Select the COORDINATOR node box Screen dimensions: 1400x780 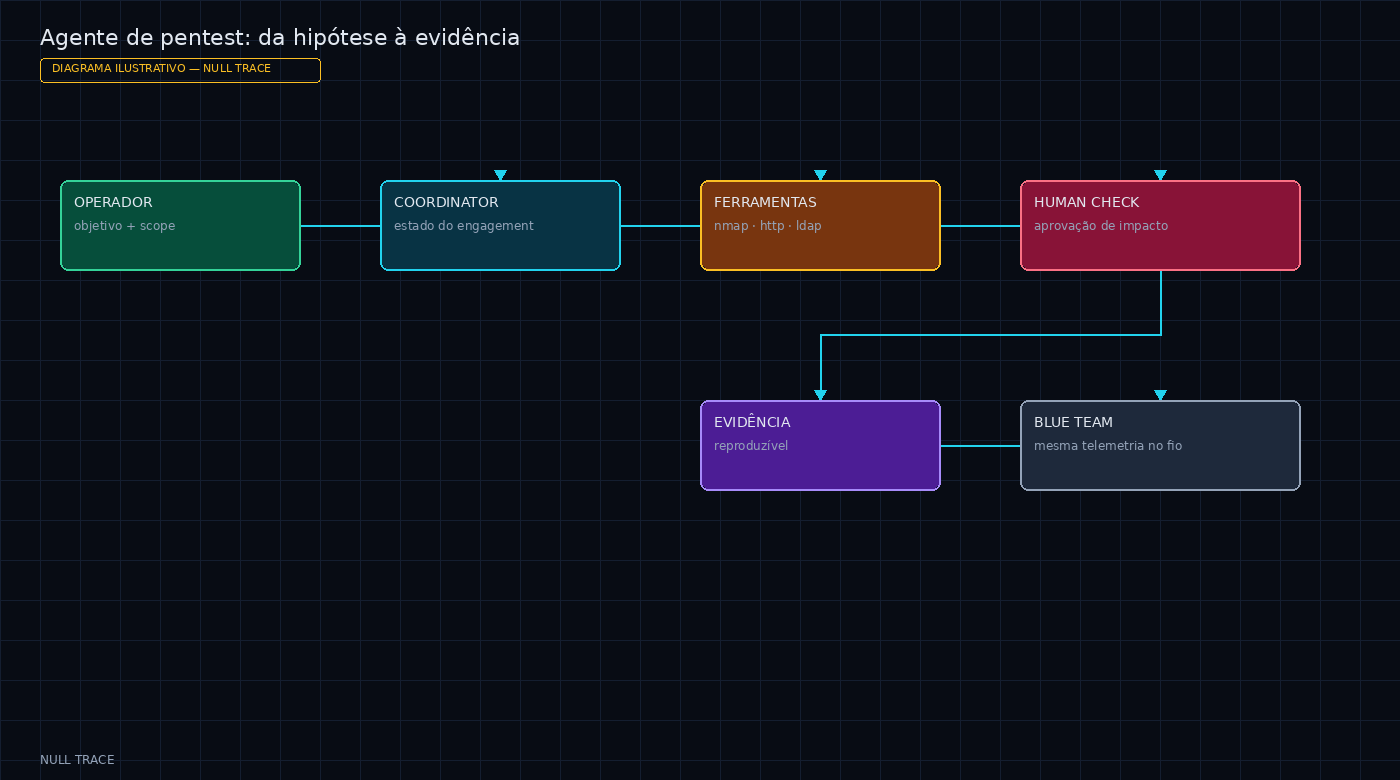[500, 225]
